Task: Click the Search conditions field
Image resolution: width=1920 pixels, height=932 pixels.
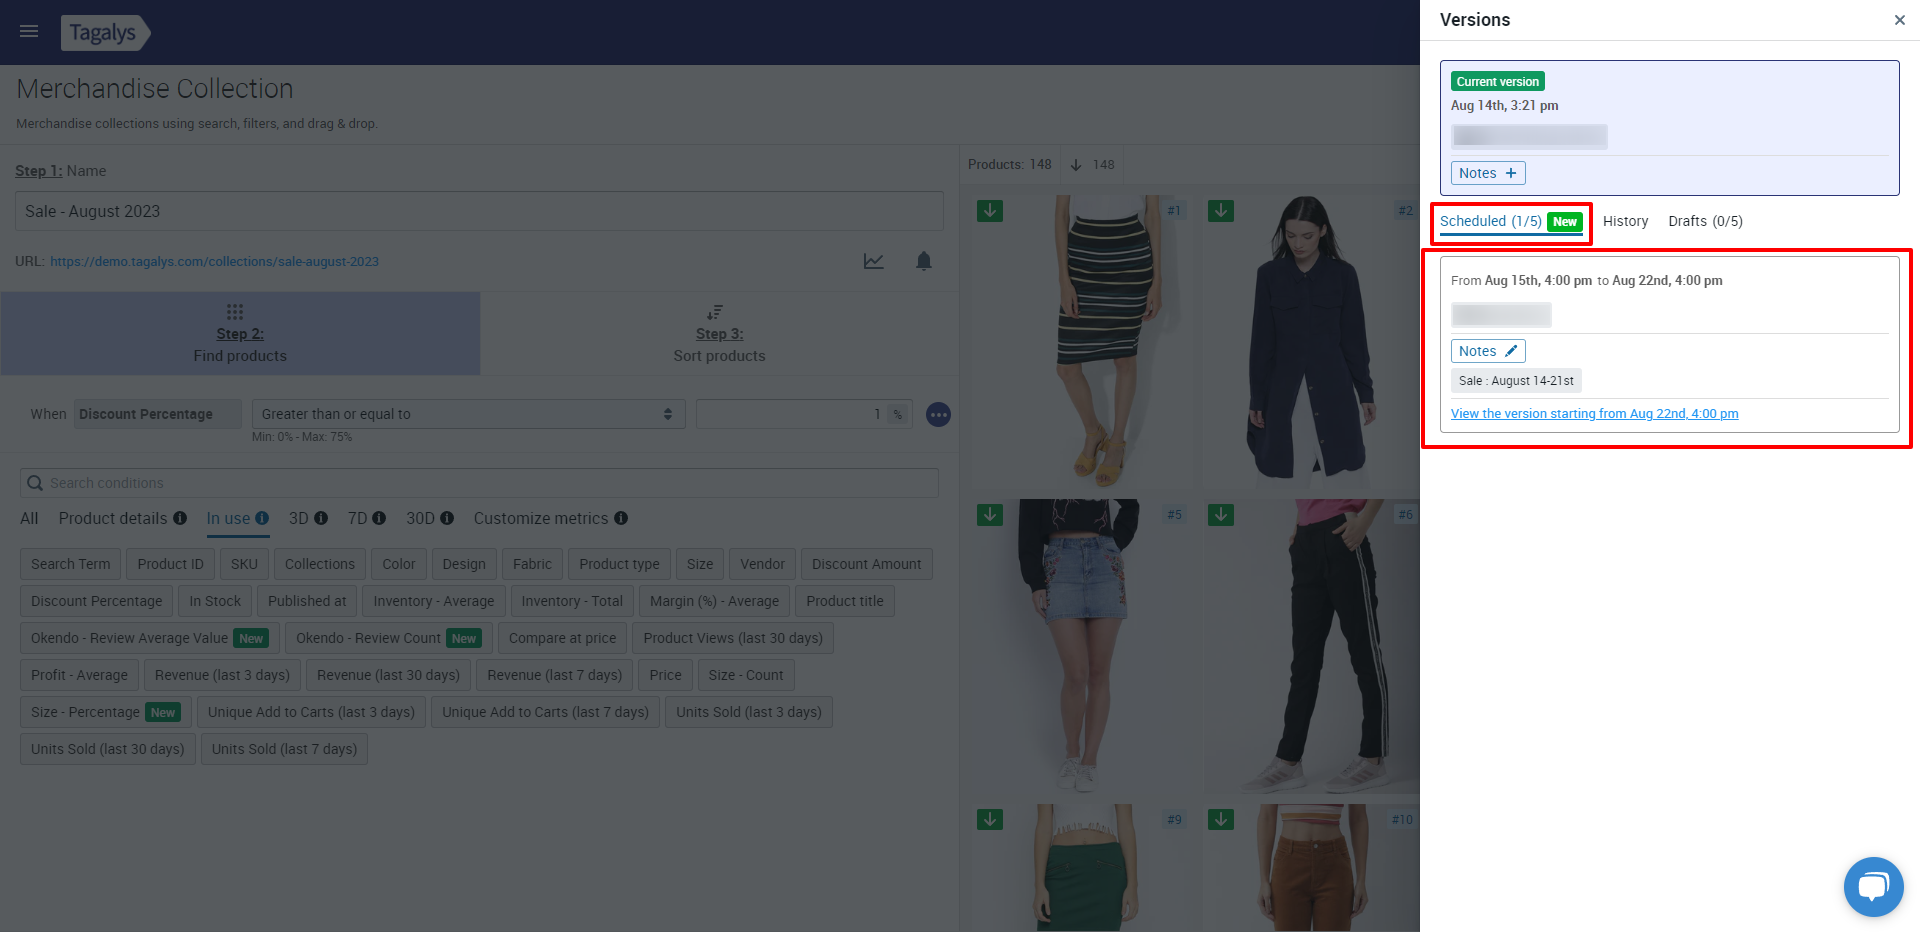Action: pos(479,483)
